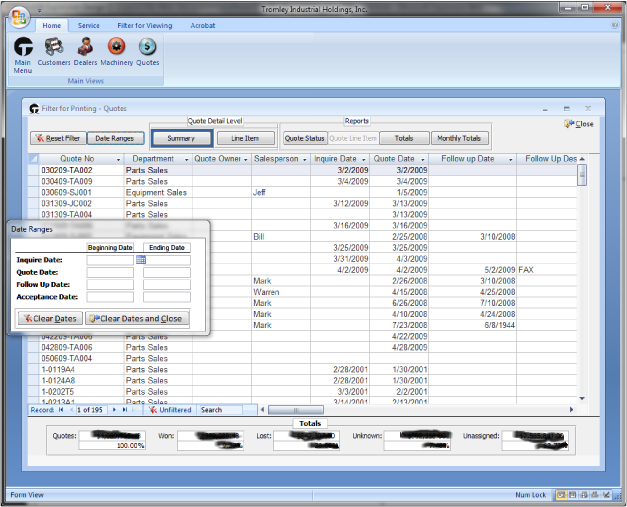
Task: Go to first record navigation arrow
Action: coord(61,410)
